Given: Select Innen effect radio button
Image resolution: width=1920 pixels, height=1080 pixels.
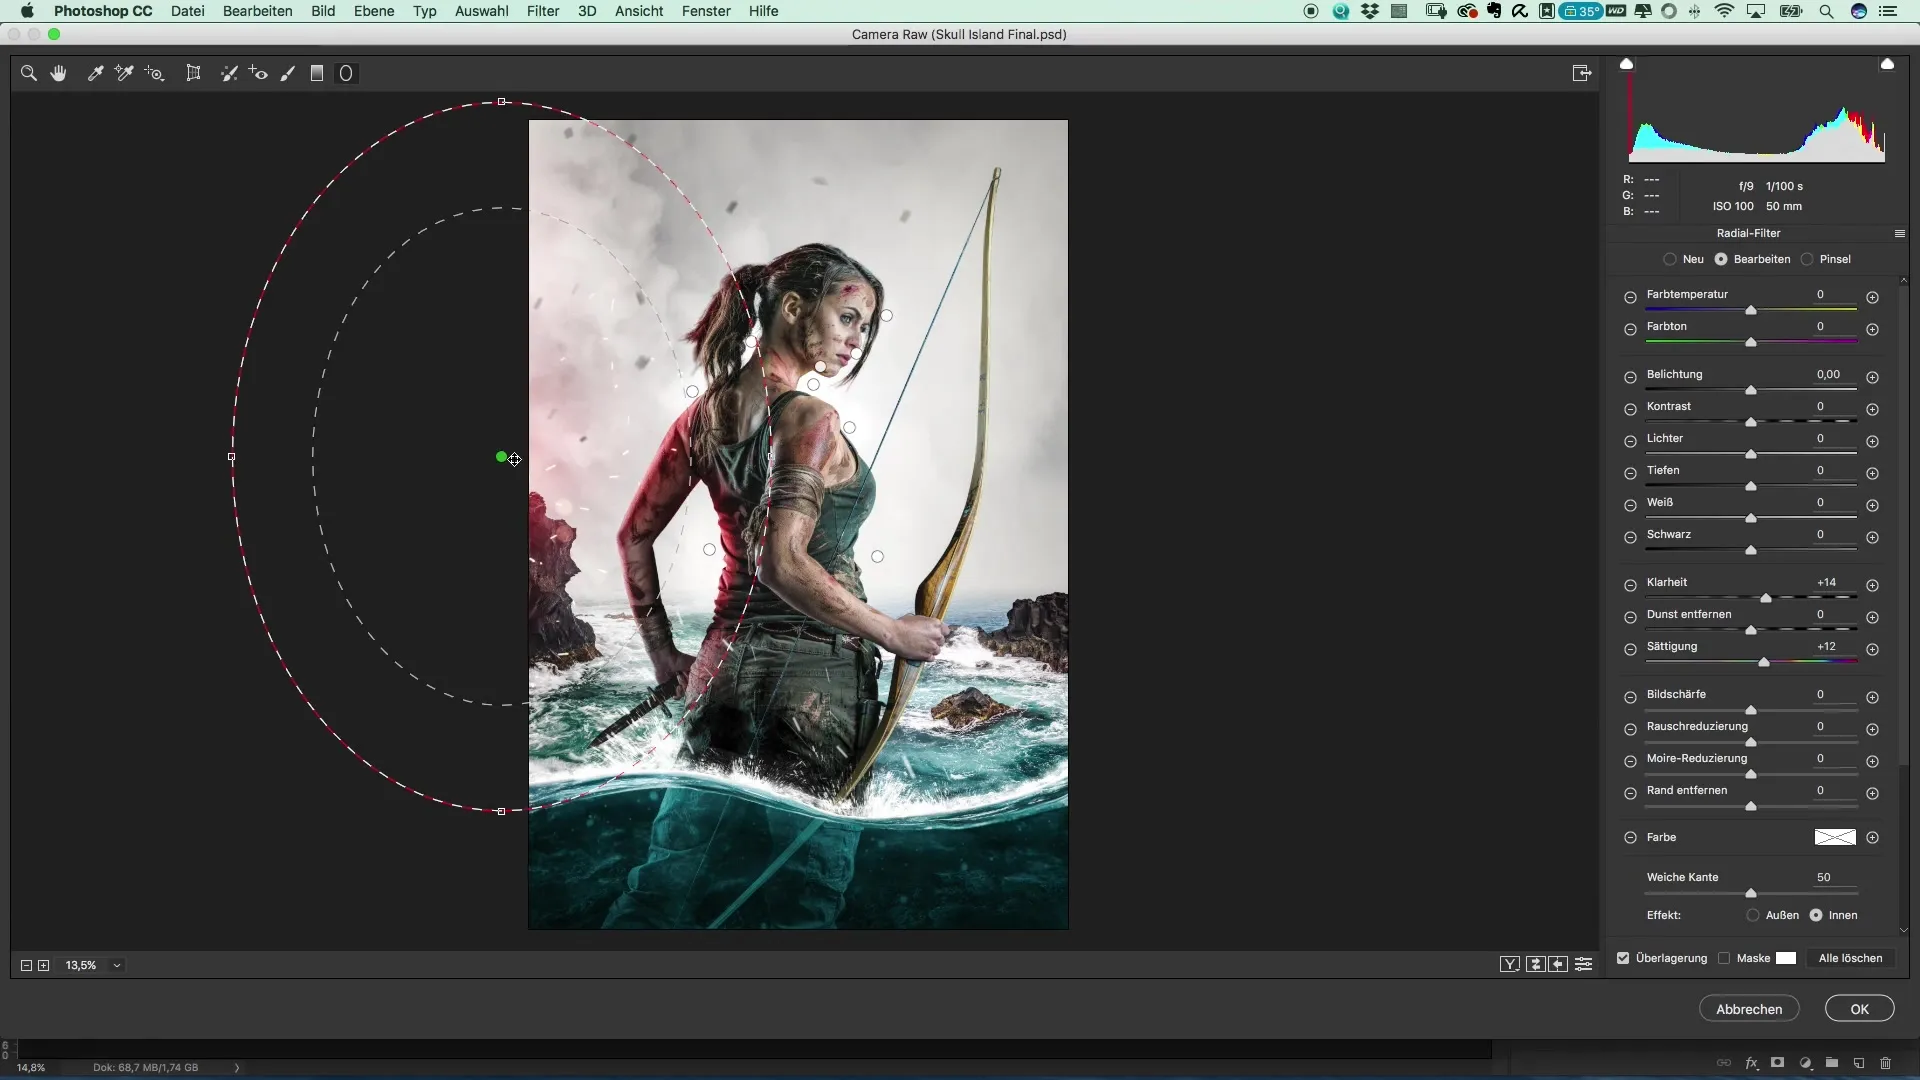Looking at the screenshot, I should 1816,915.
